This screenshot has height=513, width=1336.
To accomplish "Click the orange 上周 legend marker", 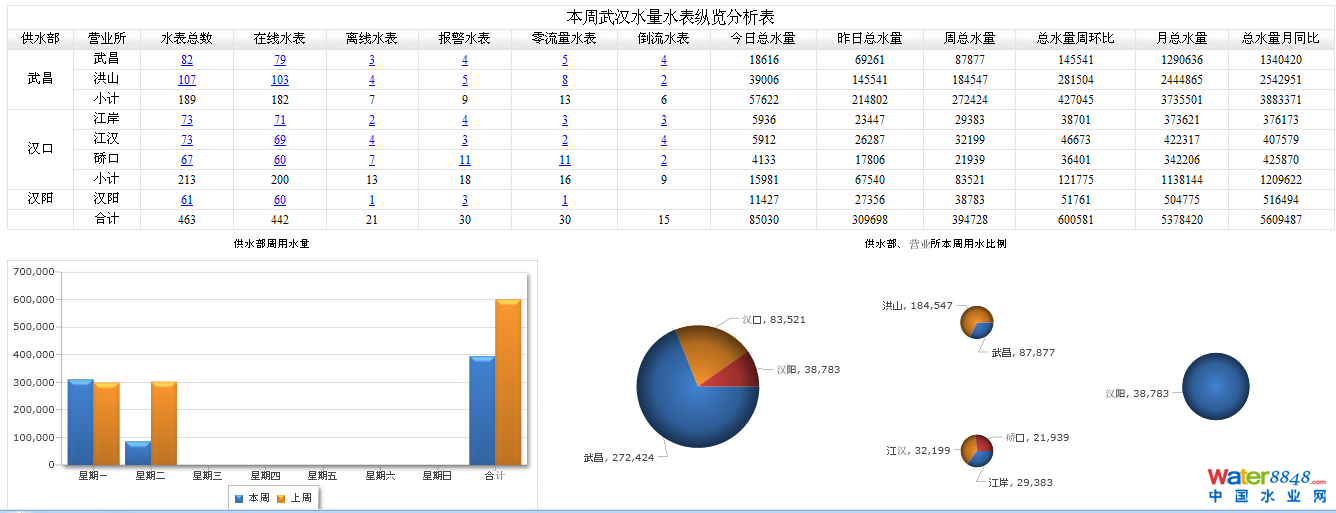I will [281, 498].
